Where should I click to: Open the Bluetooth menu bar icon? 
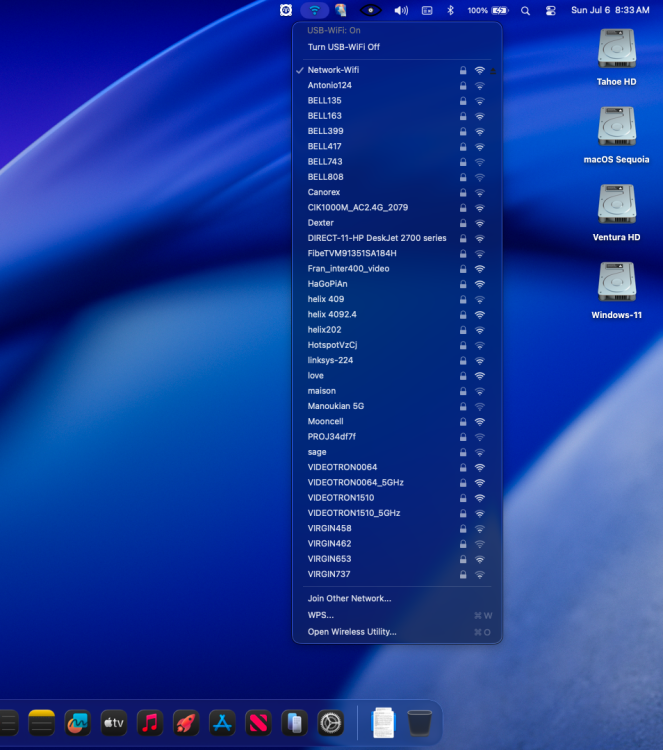[x=450, y=10]
